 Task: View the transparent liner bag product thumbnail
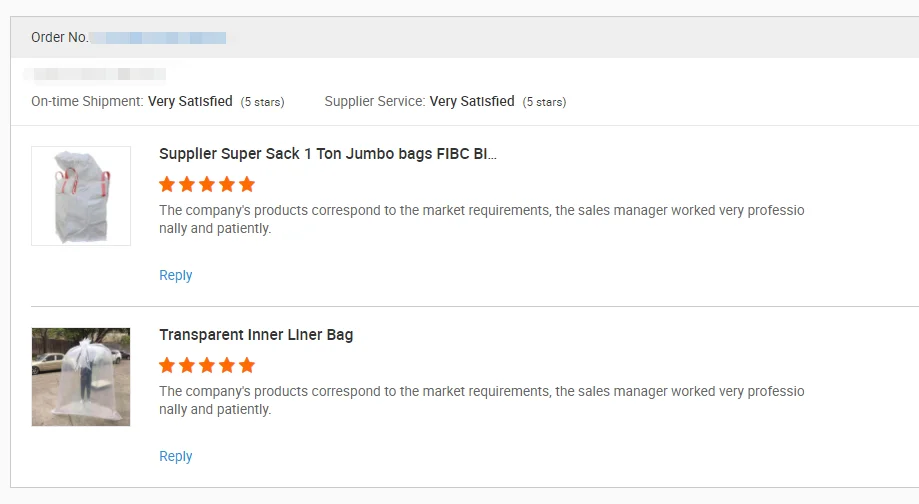click(x=81, y=377)
